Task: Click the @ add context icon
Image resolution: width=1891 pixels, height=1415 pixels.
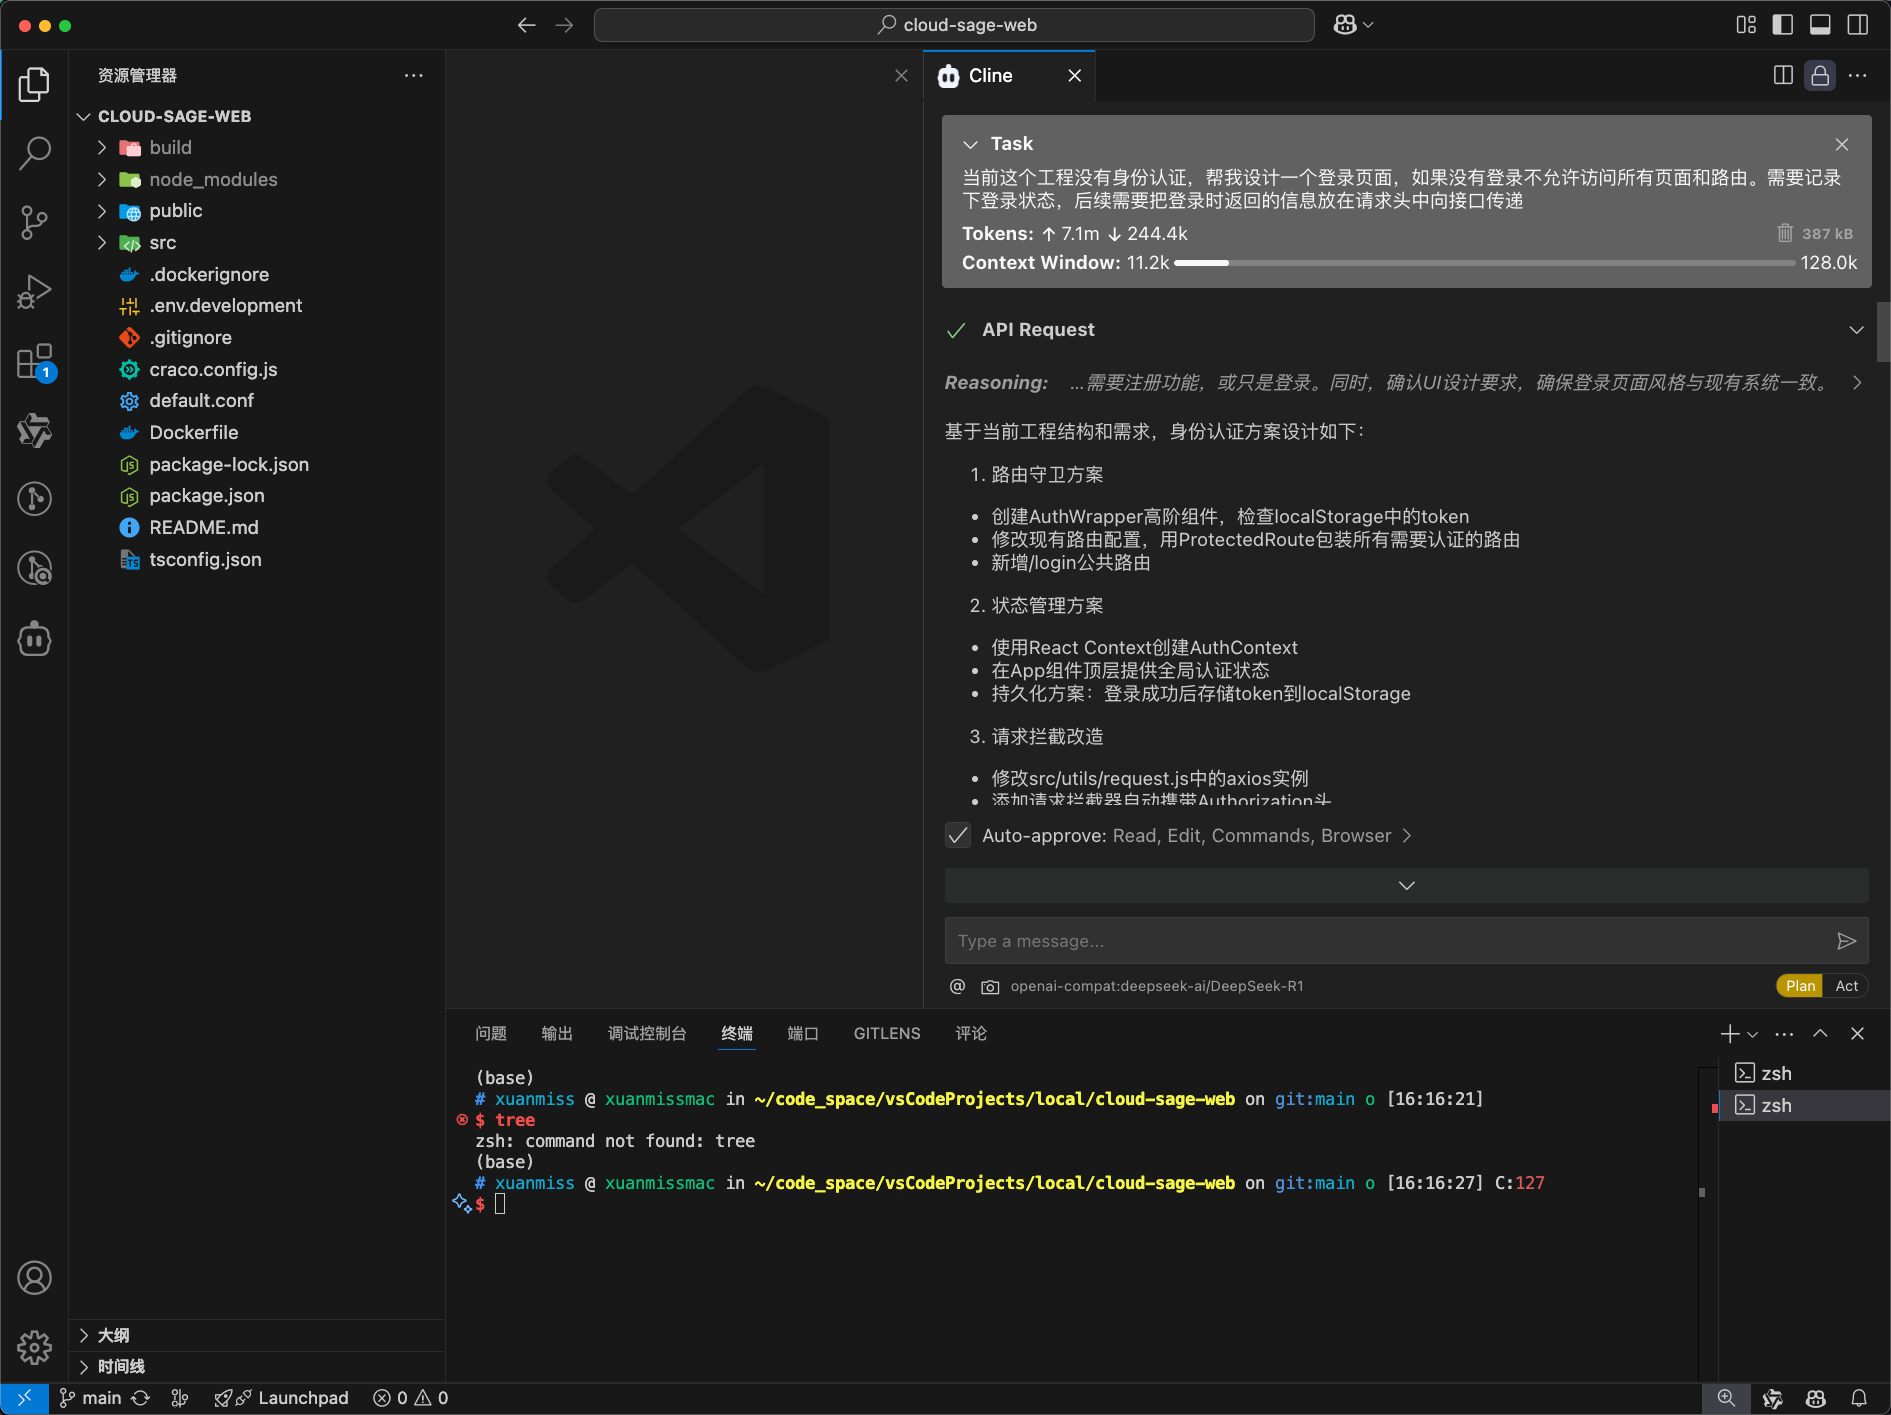Action: pyautogui.click(x=957, y=986)
